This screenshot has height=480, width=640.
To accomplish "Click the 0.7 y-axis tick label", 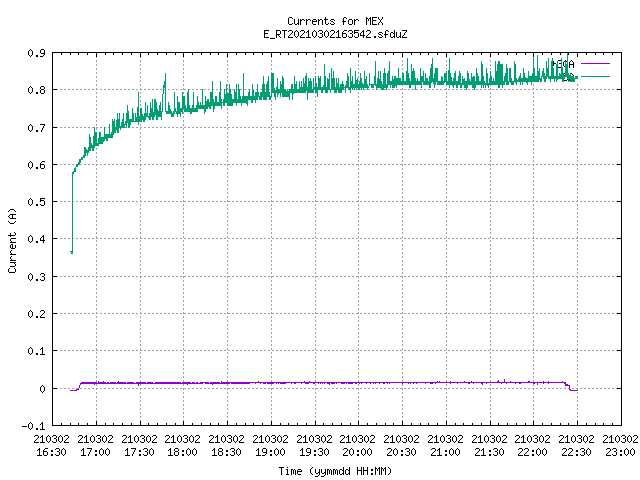I will [36, 128].
